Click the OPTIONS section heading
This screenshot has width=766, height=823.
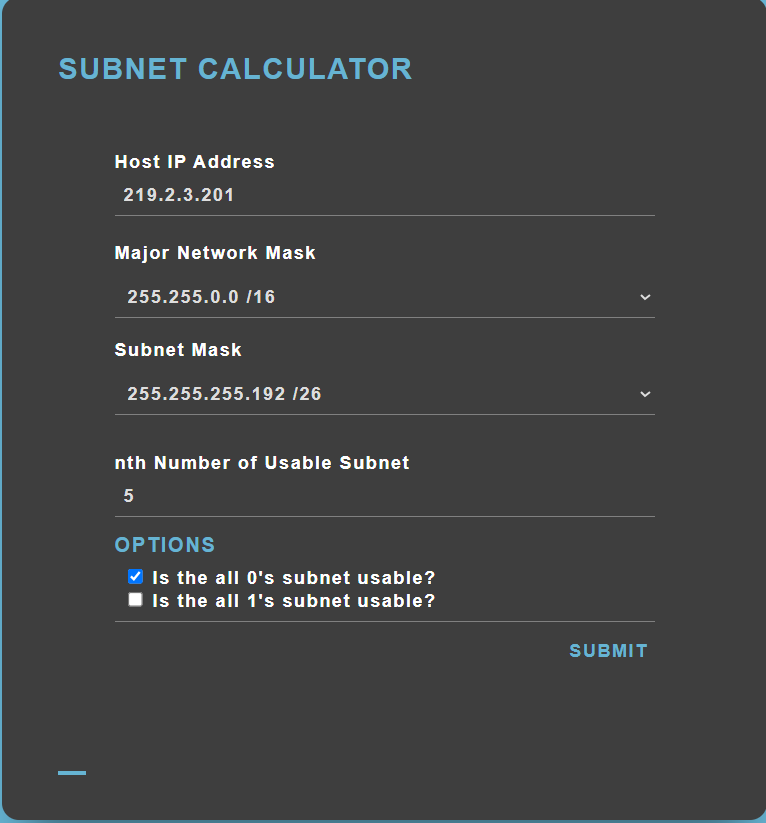click(164, 545)
